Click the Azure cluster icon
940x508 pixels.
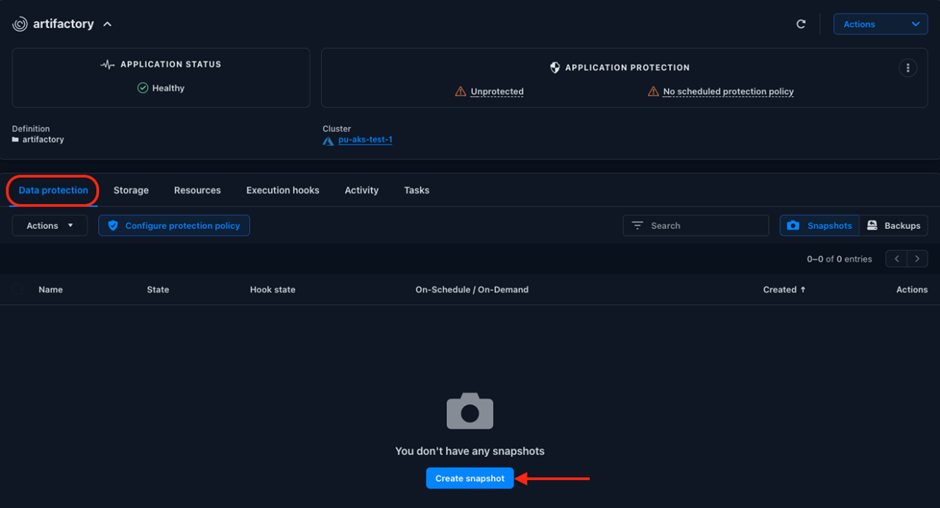coord(328,141)
